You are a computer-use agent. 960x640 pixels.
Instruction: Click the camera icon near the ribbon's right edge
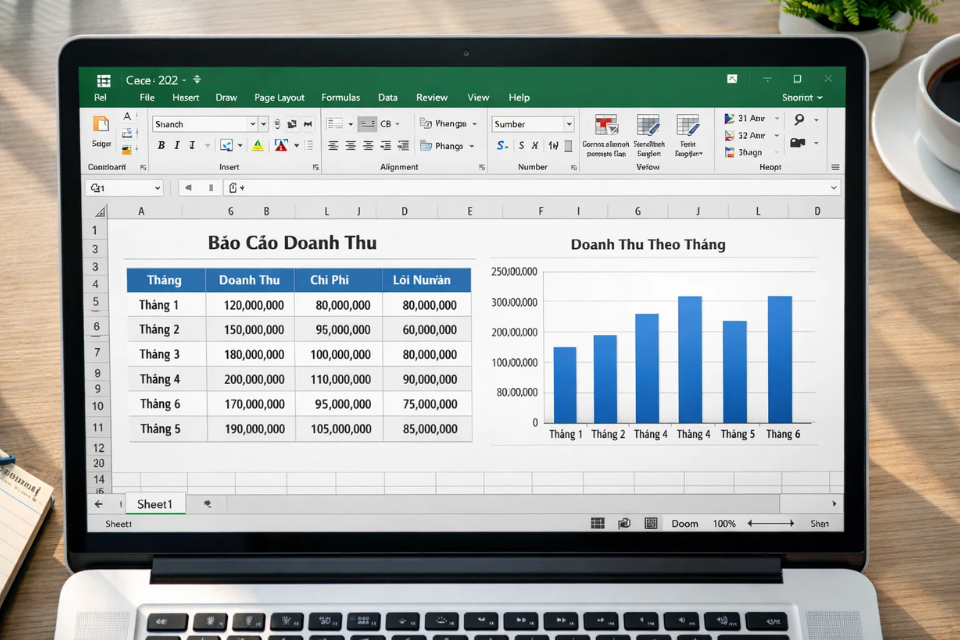click(797, 141)
